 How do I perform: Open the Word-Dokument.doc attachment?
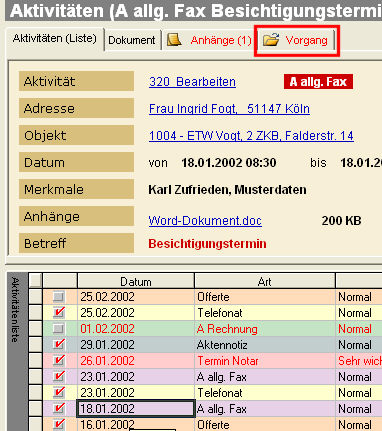click(x=205, y=221)
